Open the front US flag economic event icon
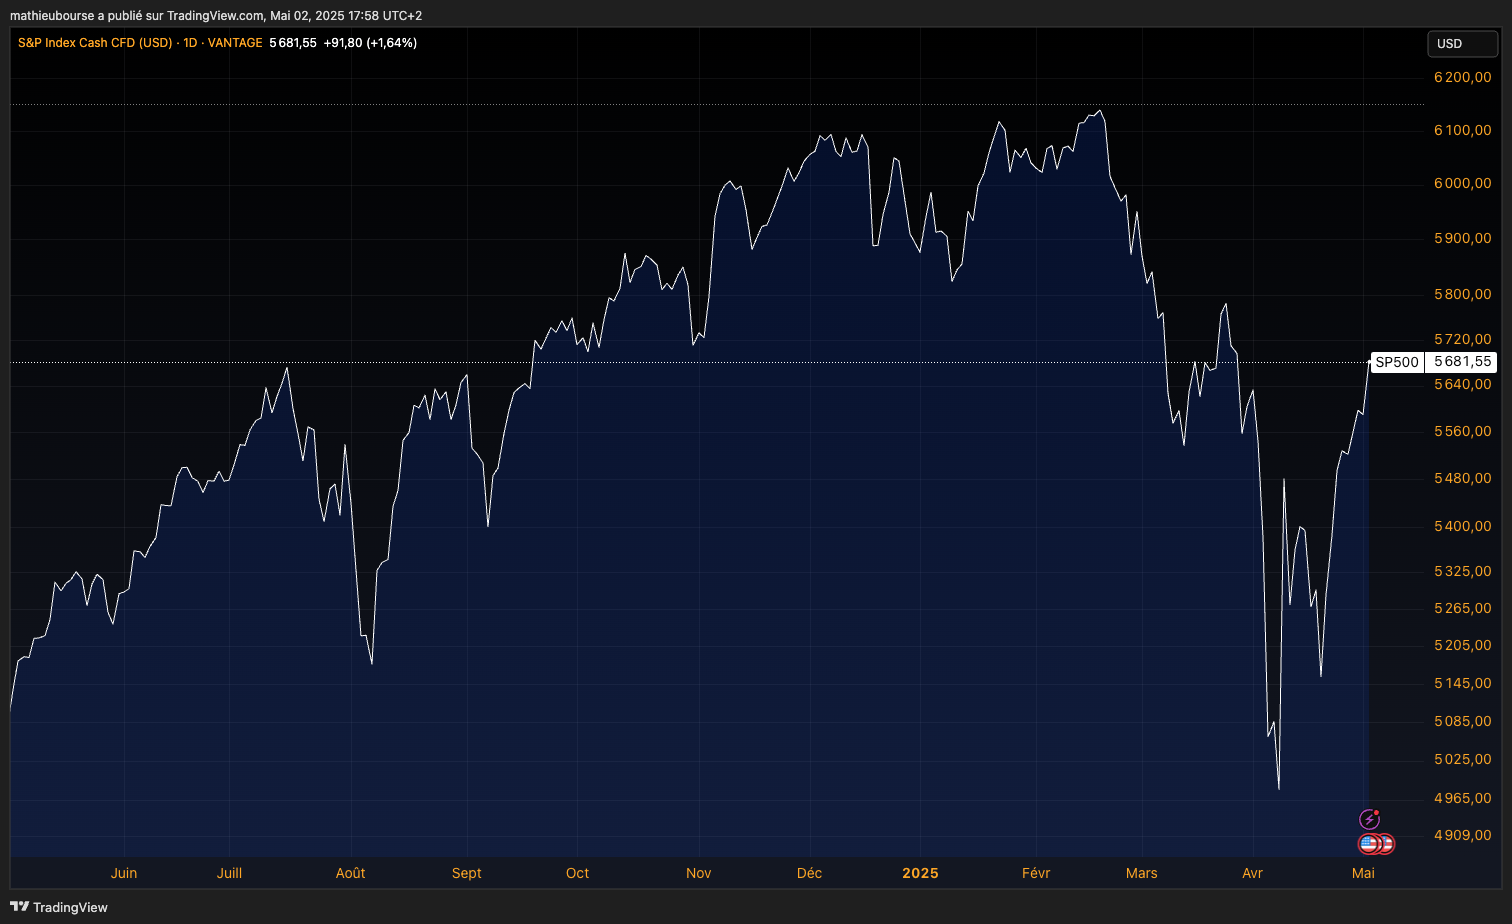 [1370, 844]
